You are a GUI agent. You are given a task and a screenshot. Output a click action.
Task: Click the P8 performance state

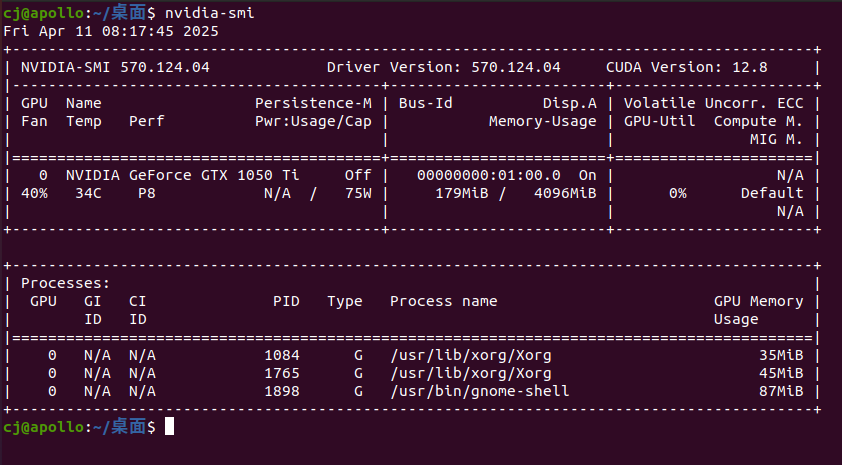tap(147, 193)
